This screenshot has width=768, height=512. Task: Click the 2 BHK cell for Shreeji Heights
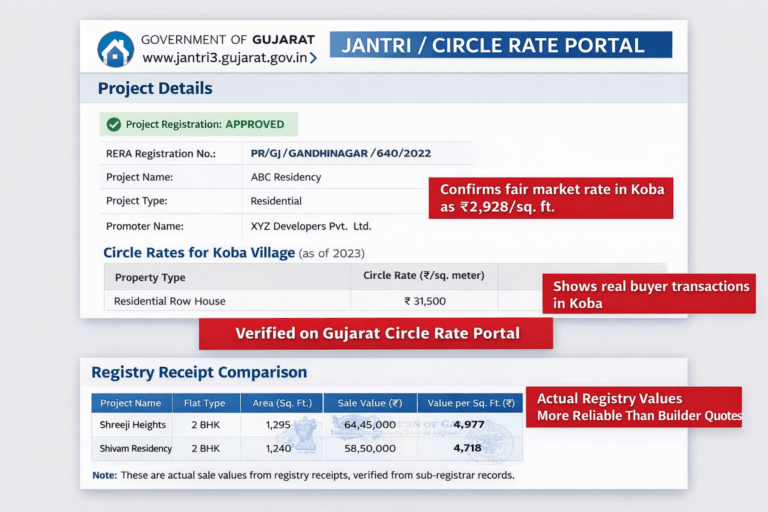tap(205, 425)
